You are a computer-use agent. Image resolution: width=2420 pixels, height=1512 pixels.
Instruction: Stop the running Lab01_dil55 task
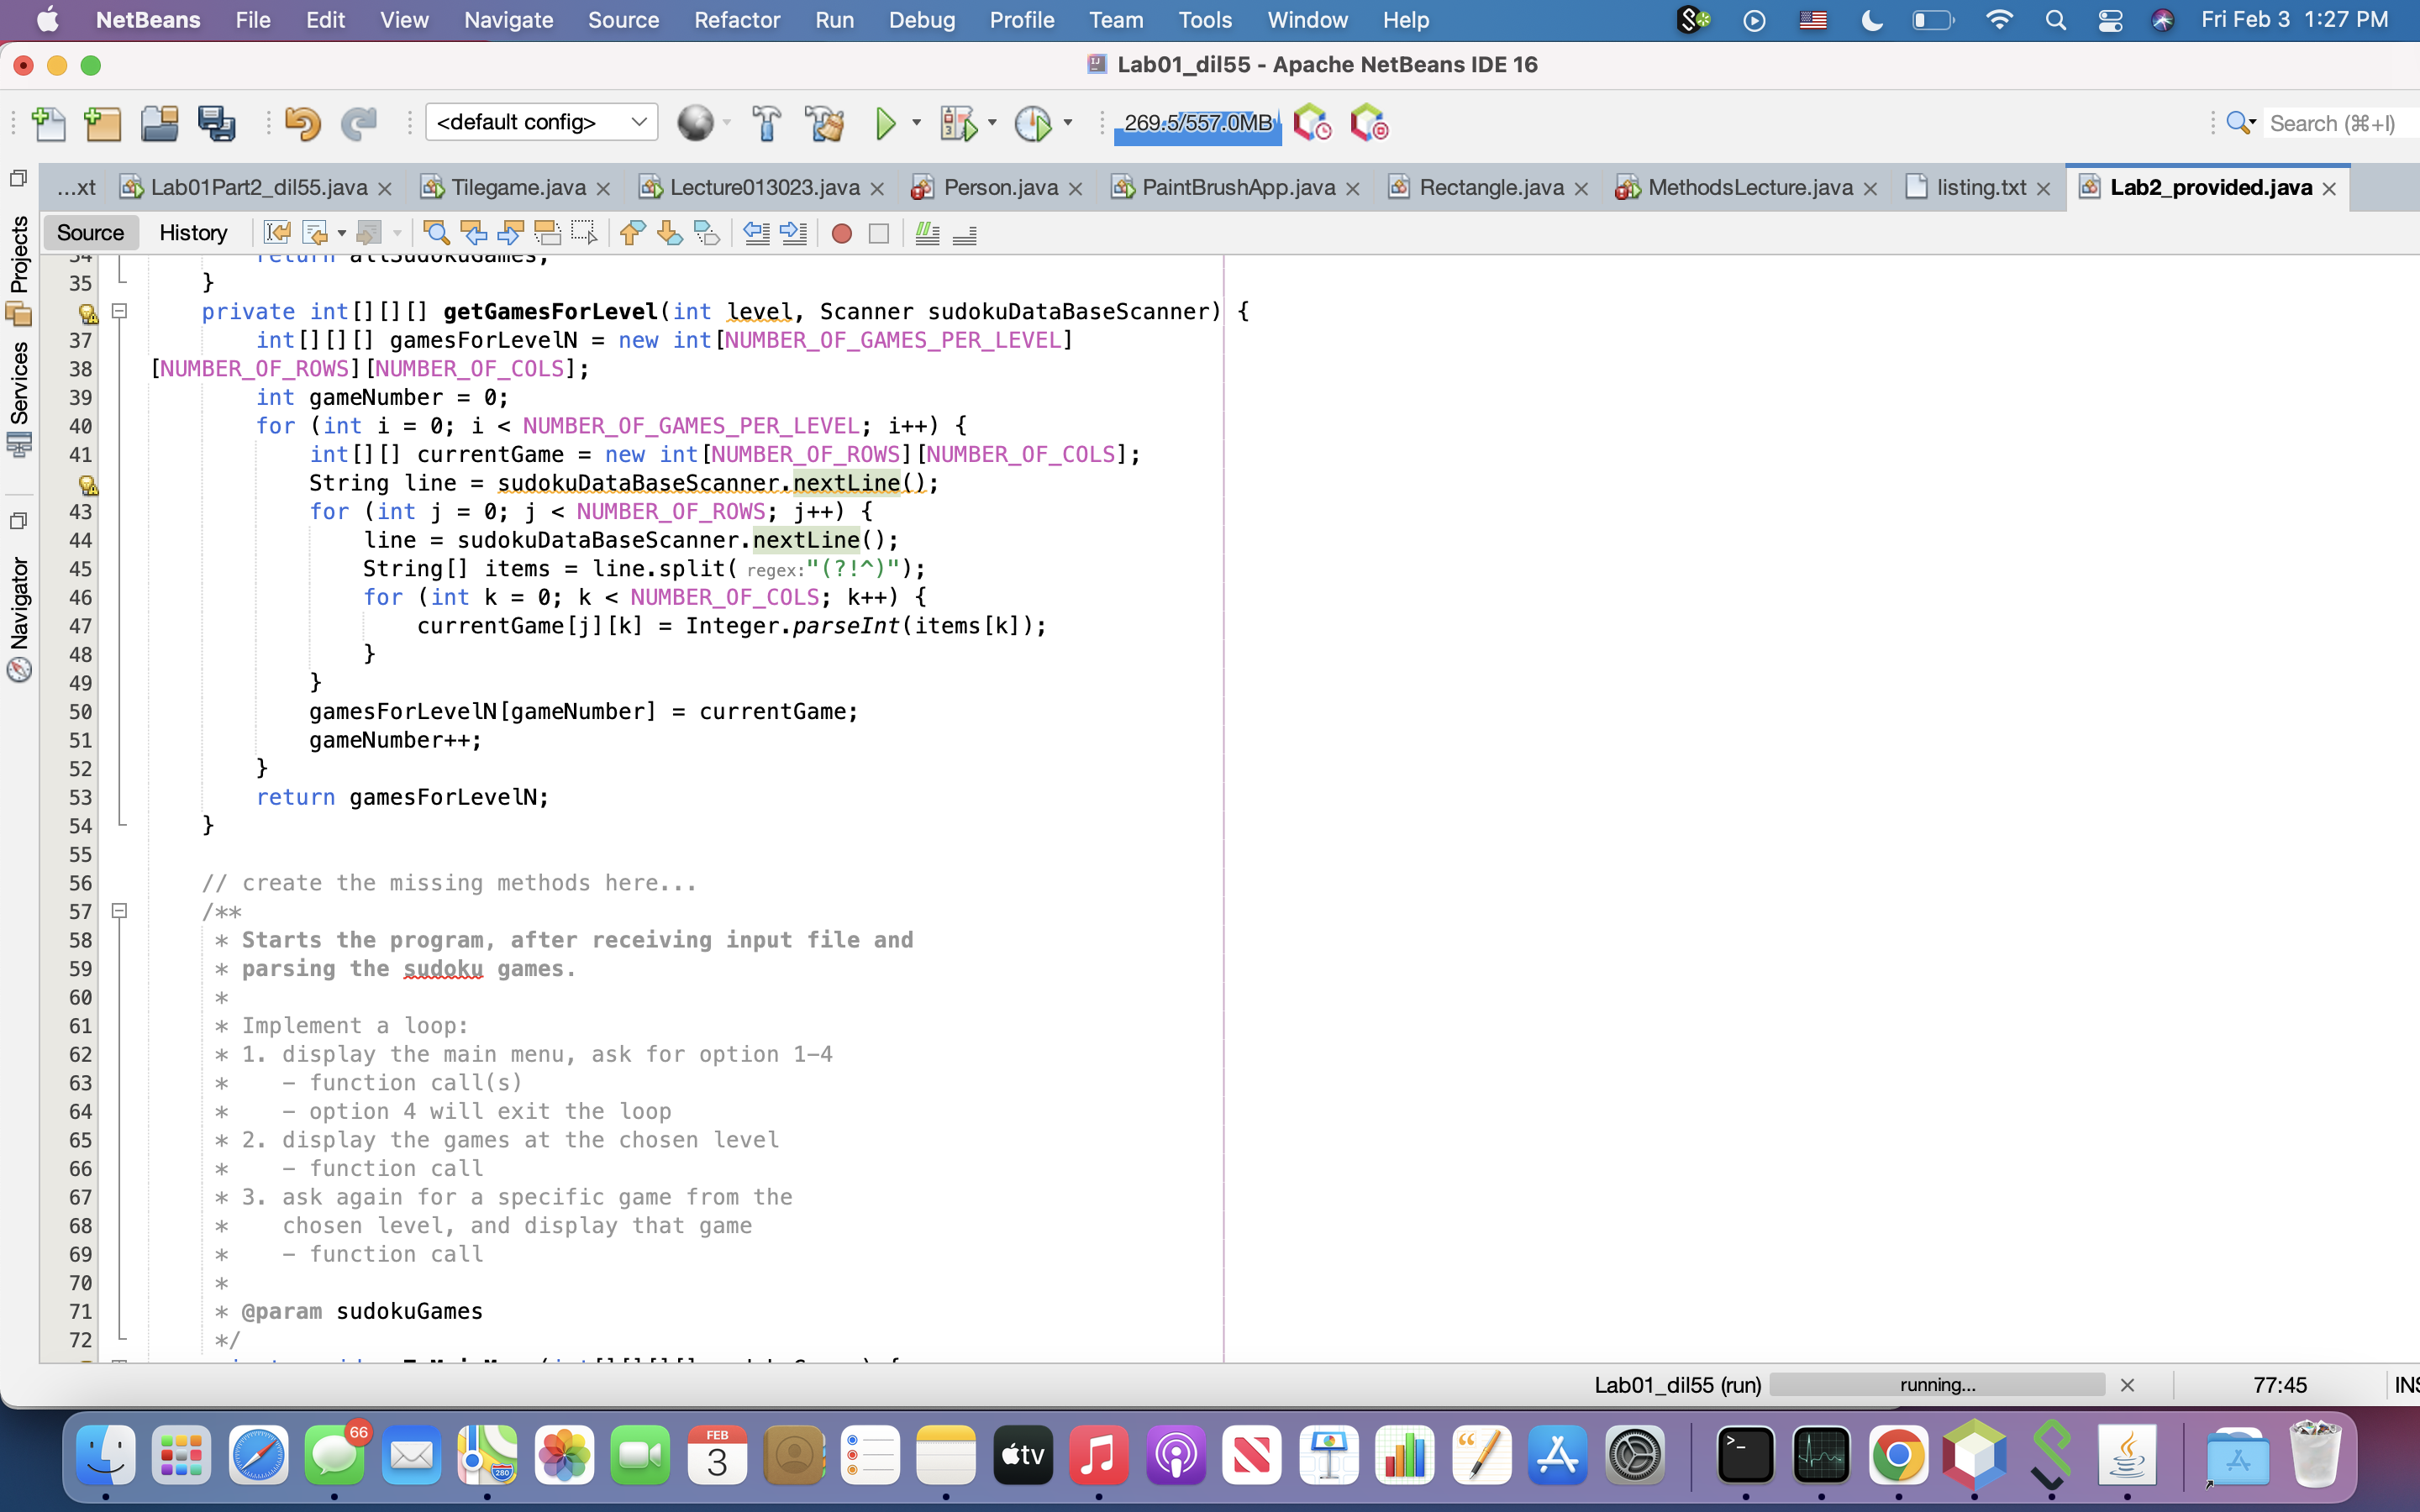click(2128, 1385)
